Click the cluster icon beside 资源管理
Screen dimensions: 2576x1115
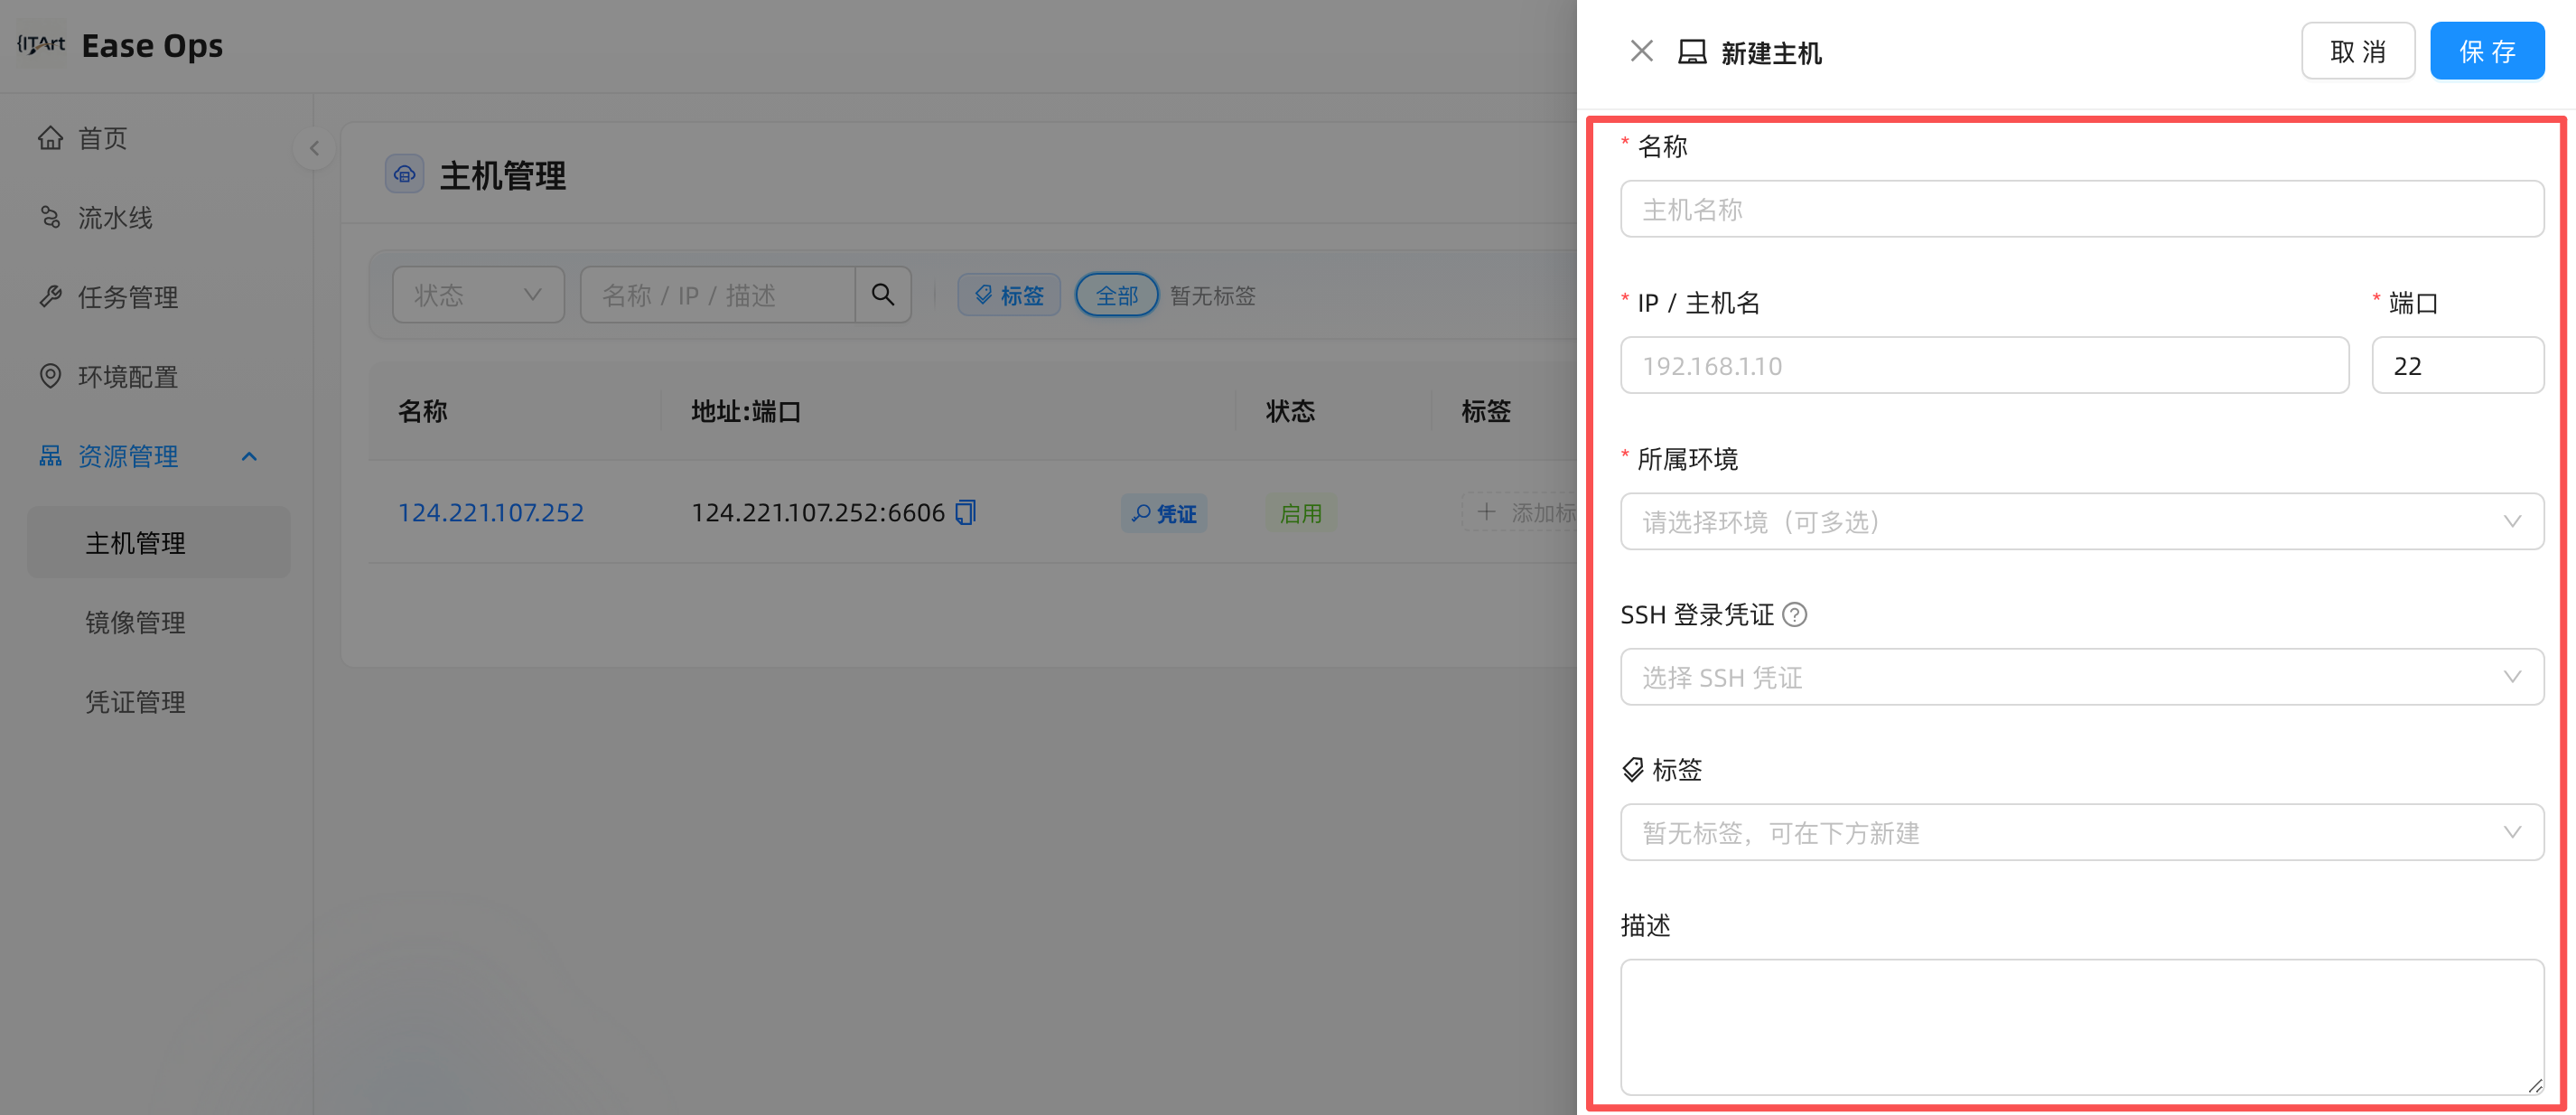tap(50, 456)
